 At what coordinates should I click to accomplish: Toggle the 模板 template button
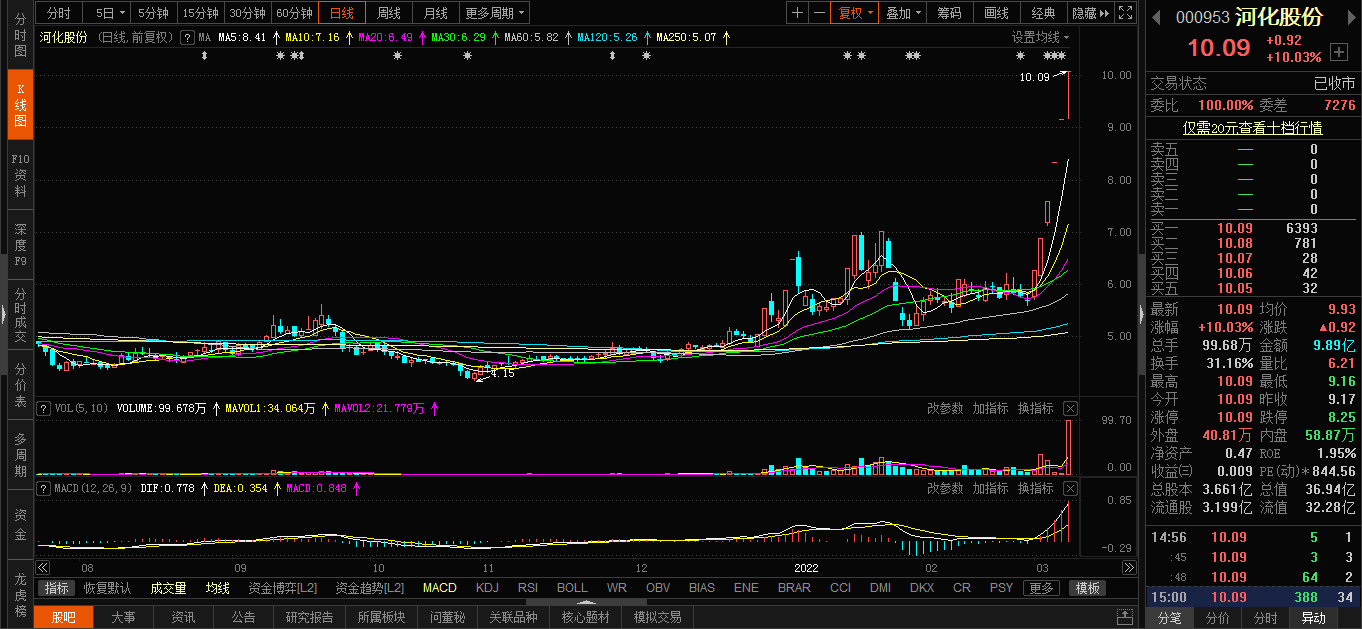coord(1088,588)
